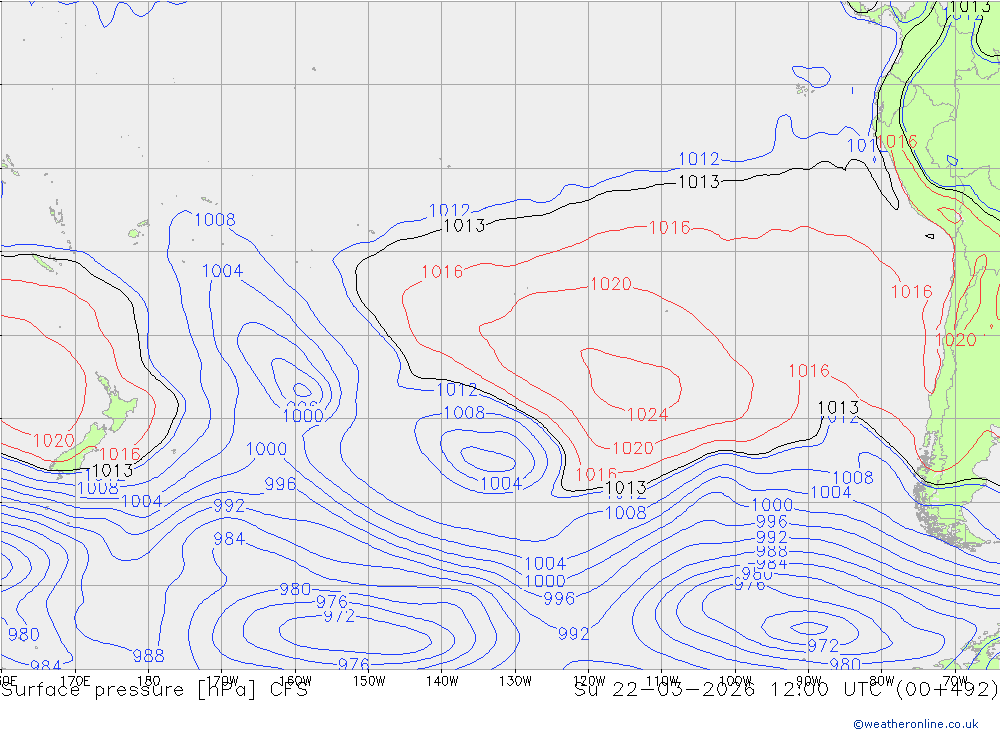The width and height of the screenshot is (1000, 733).
Task: Select the 170W longitude axis label
Action: [223, 681]
